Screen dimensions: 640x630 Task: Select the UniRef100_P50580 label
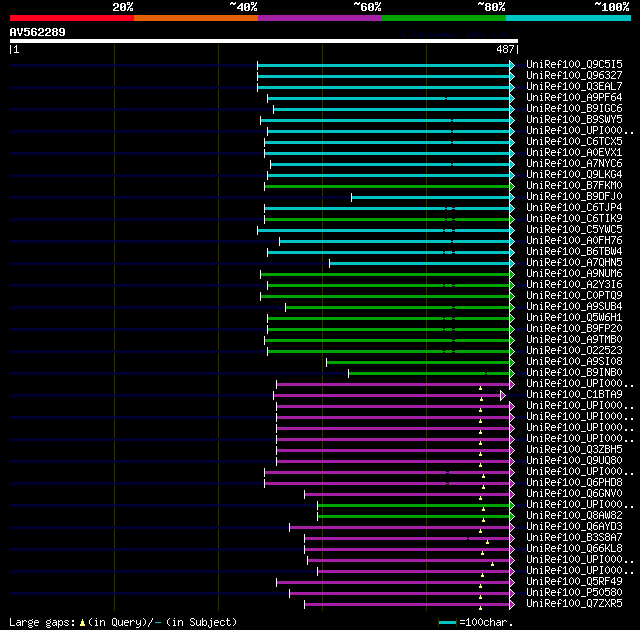pos(574,593)
